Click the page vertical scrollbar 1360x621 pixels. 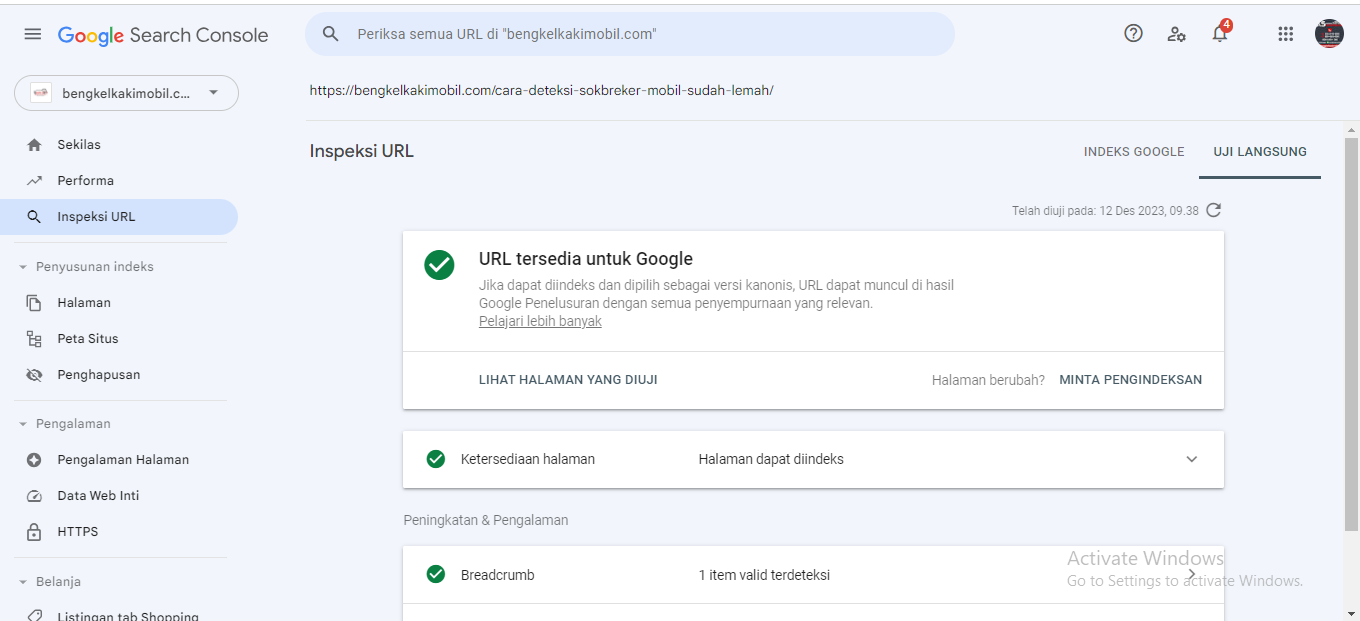click(1351, 330)
